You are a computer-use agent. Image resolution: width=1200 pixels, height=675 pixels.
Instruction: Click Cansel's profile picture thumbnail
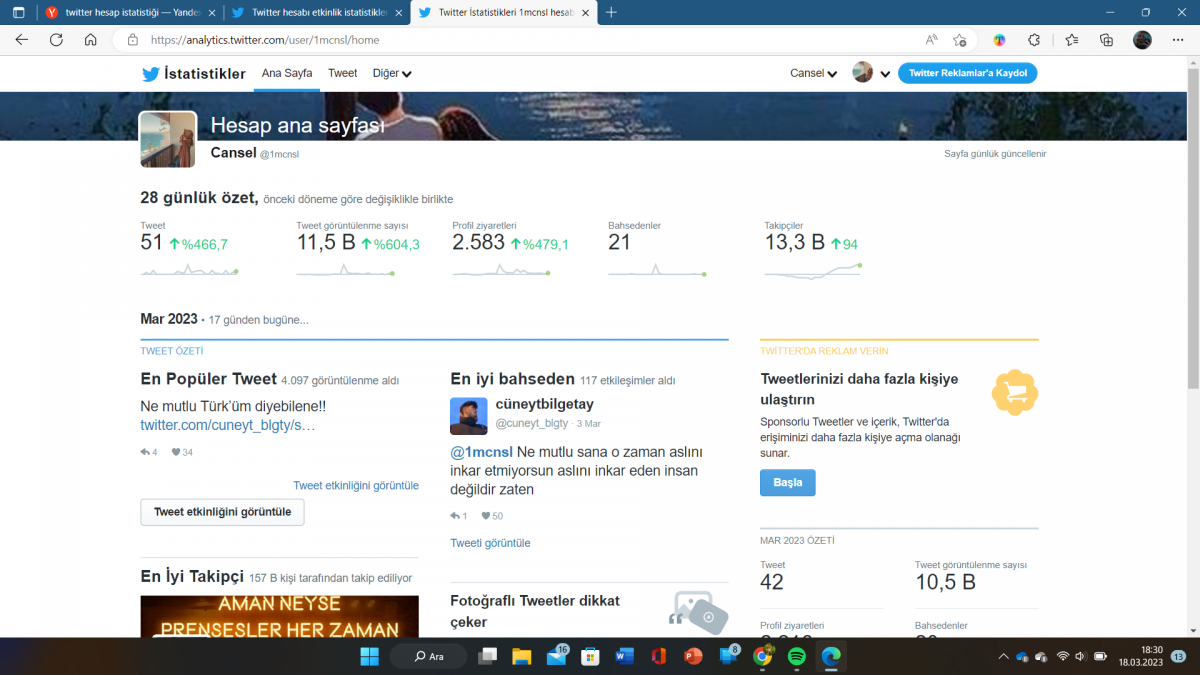(x=168, y=139)
